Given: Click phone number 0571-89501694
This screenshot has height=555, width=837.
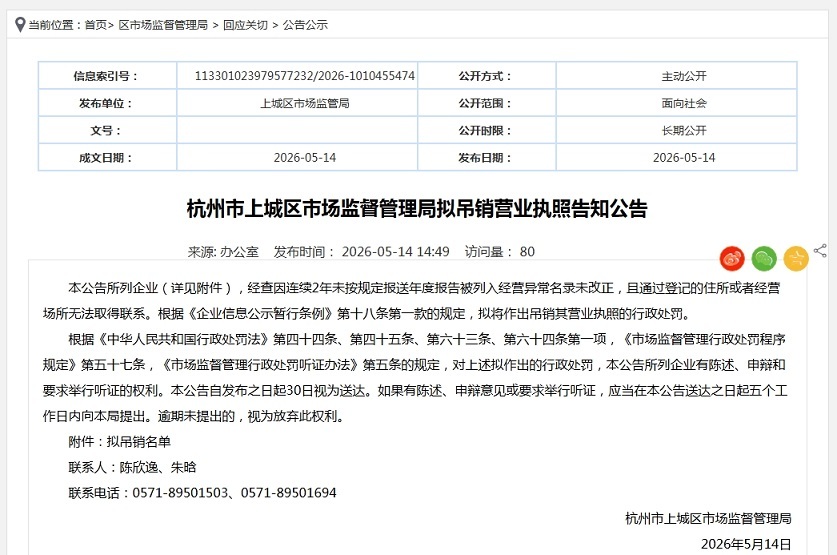Looking at the screenshot, I should [x=288, y=493].
